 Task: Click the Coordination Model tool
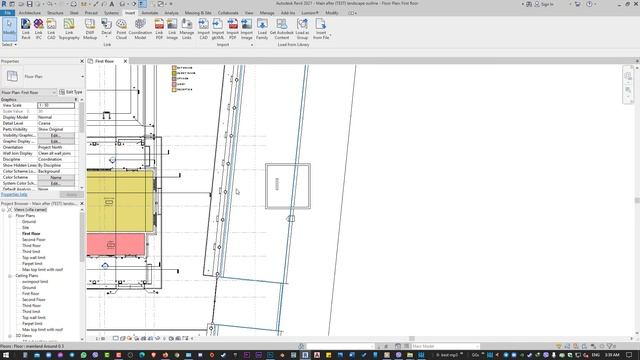(x=140, y=29)
